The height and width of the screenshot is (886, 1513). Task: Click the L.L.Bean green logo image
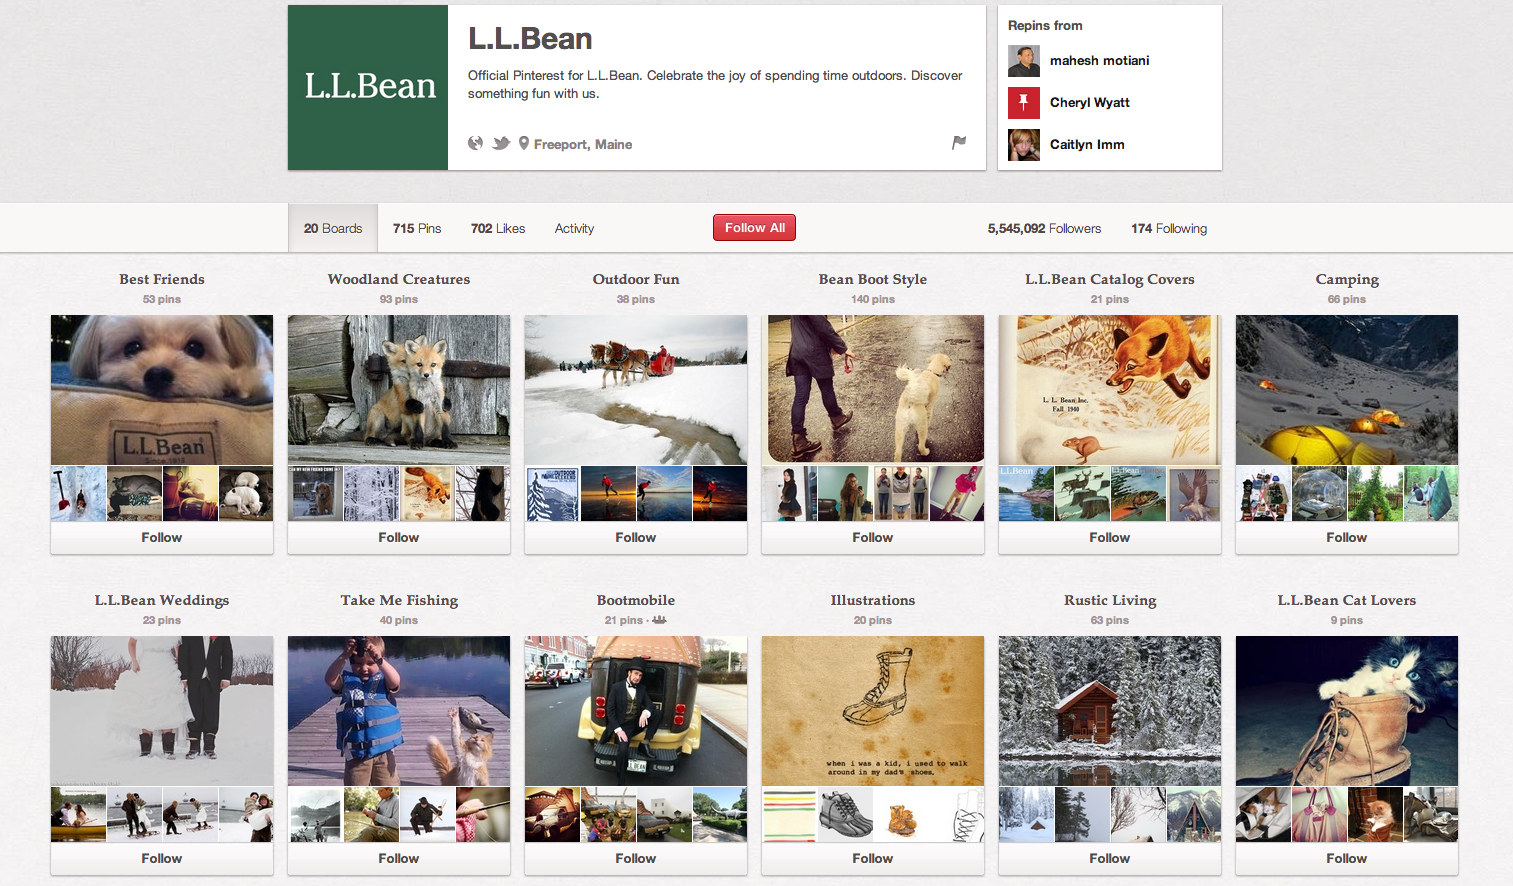[368, 87]
